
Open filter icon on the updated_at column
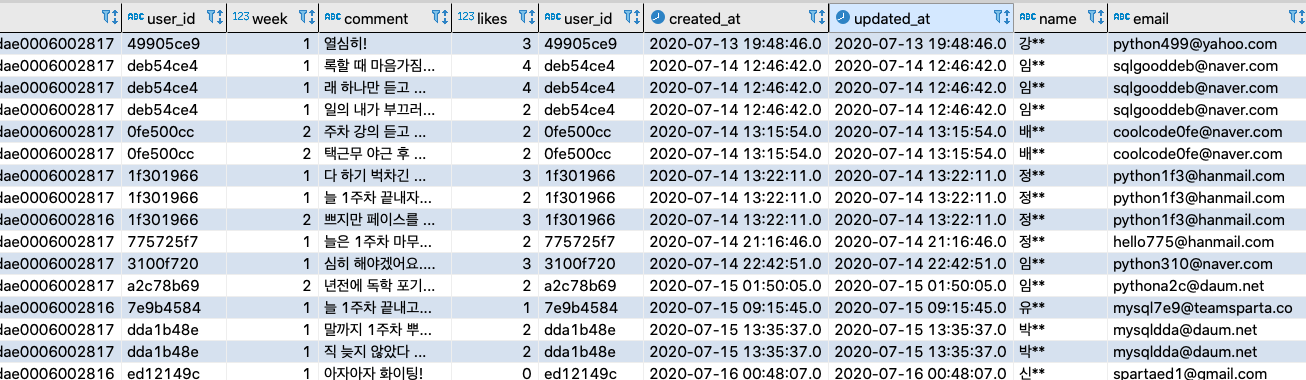tap(997, 18)
